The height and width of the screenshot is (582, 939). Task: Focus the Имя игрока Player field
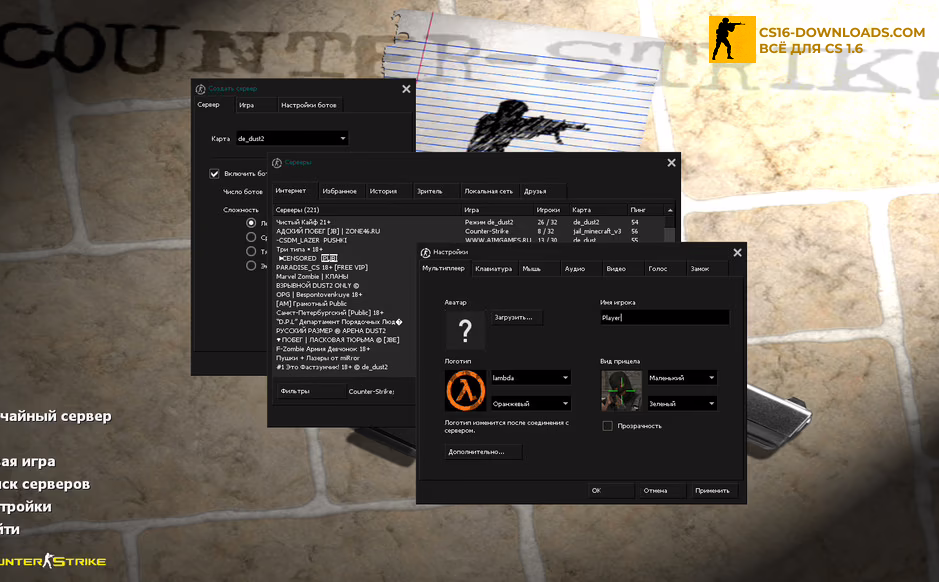click(x=665, y=317)
